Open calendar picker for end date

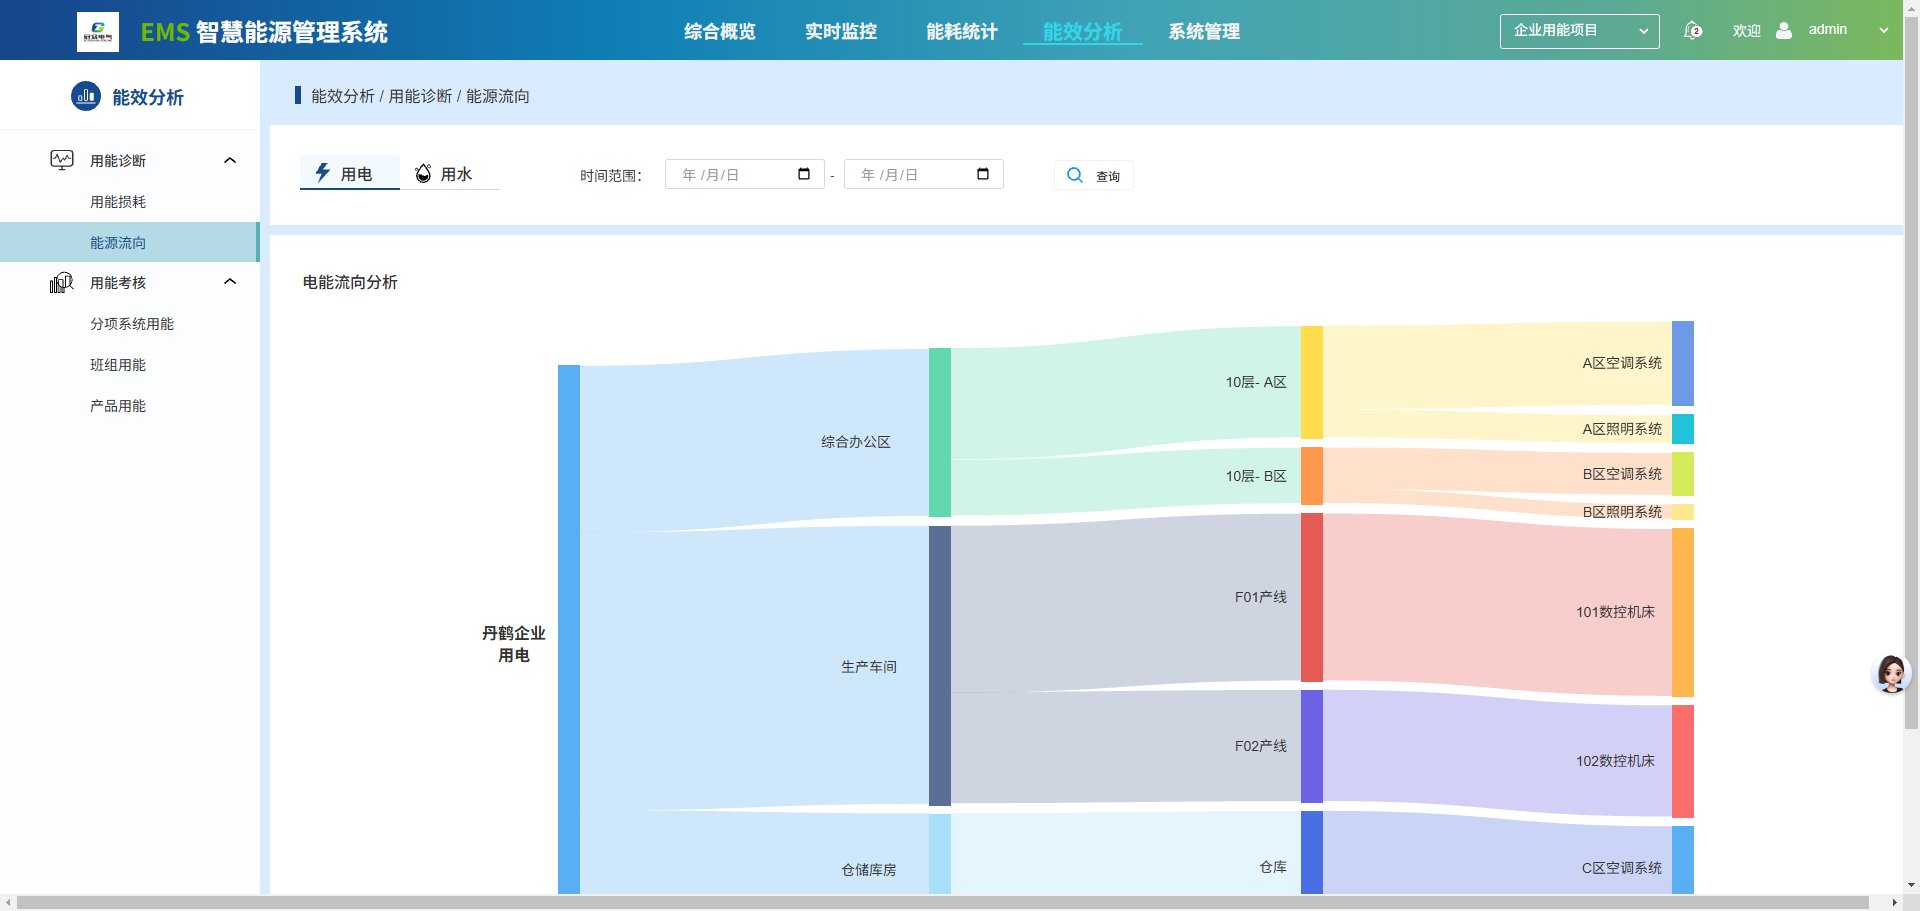coord(983,174)
